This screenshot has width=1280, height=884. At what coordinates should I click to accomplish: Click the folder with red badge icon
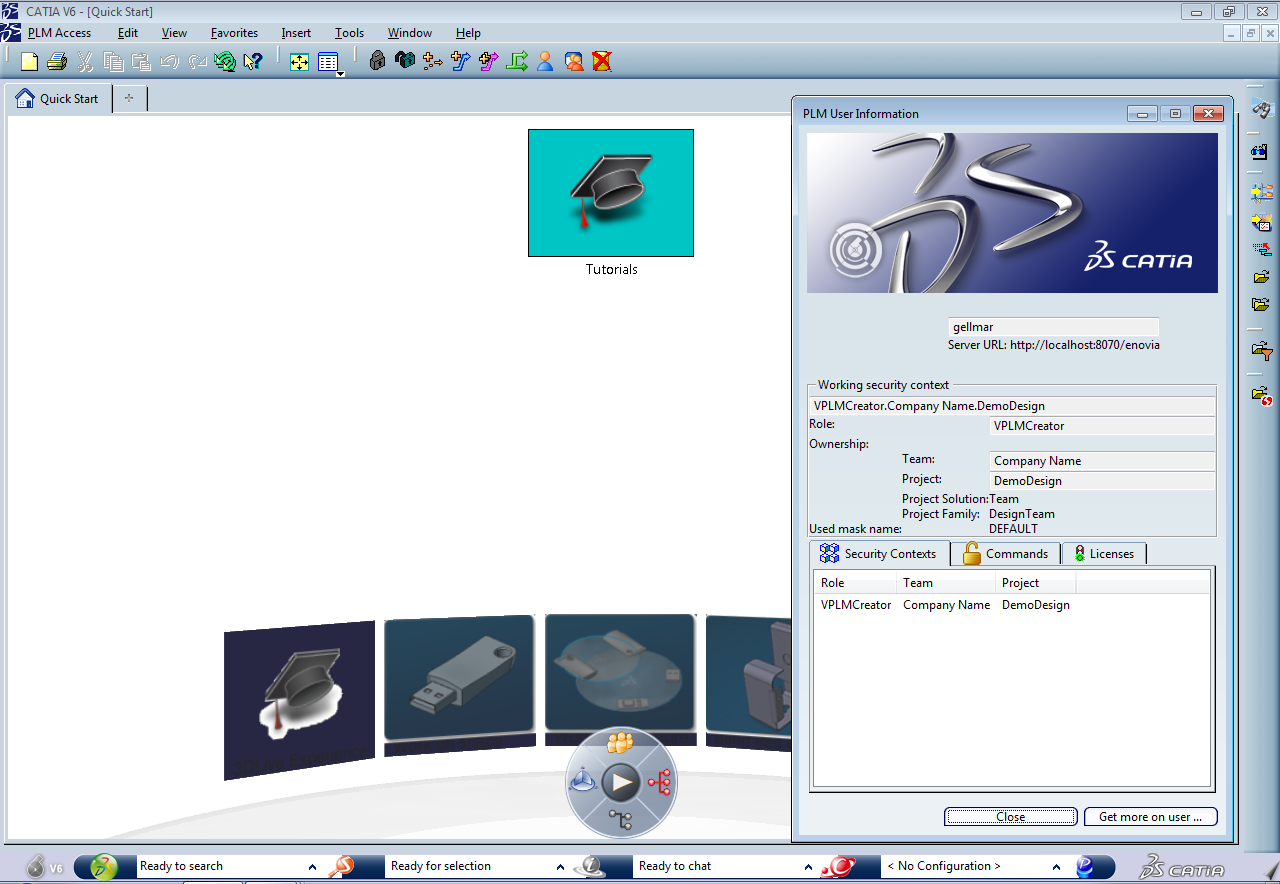pyautogui.click(x=1261, y=395)
